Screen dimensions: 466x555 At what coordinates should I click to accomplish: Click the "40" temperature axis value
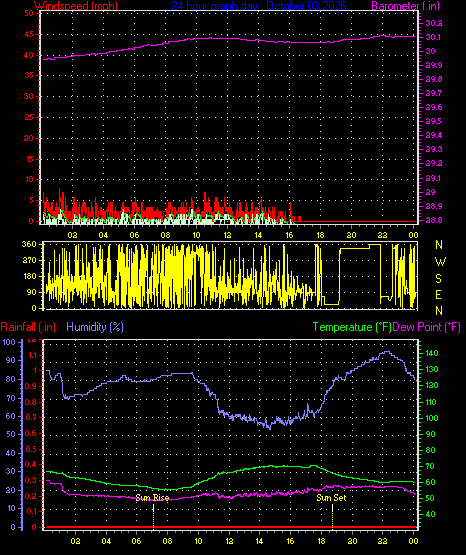(x=430, y=514)
